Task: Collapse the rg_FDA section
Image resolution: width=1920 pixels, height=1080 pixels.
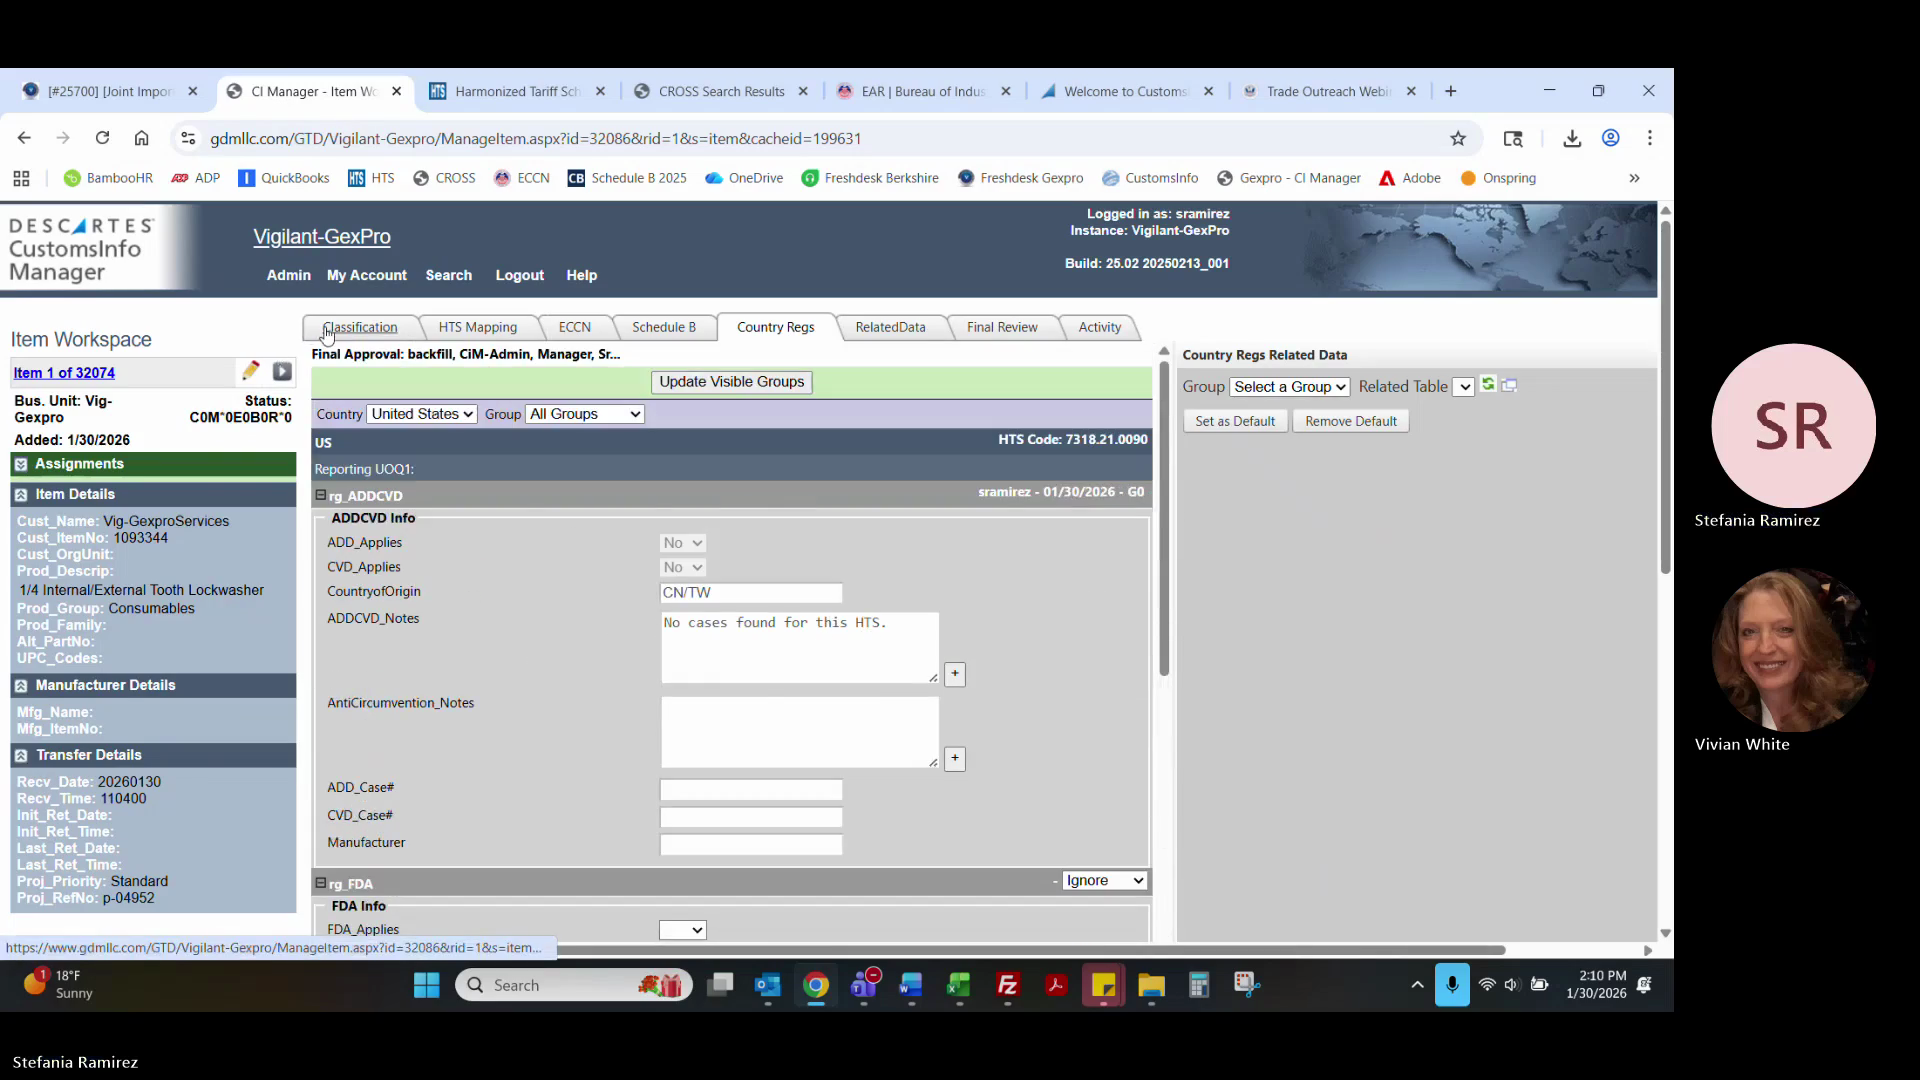Action: pos(321,883)
